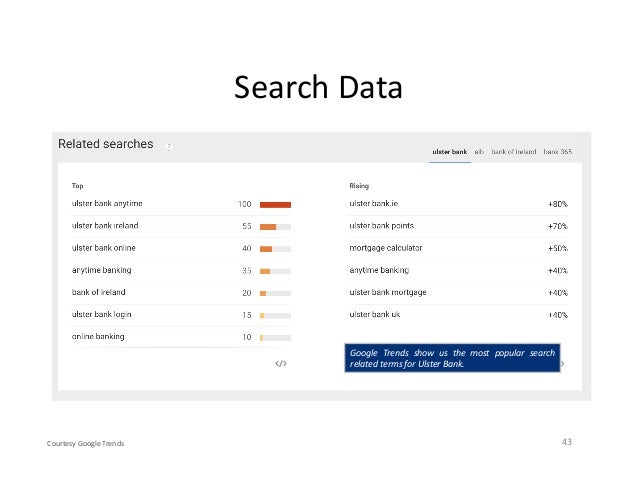The image size is (638, 493).
Task: Select the aib tab
Action: (x=480, y=152)
